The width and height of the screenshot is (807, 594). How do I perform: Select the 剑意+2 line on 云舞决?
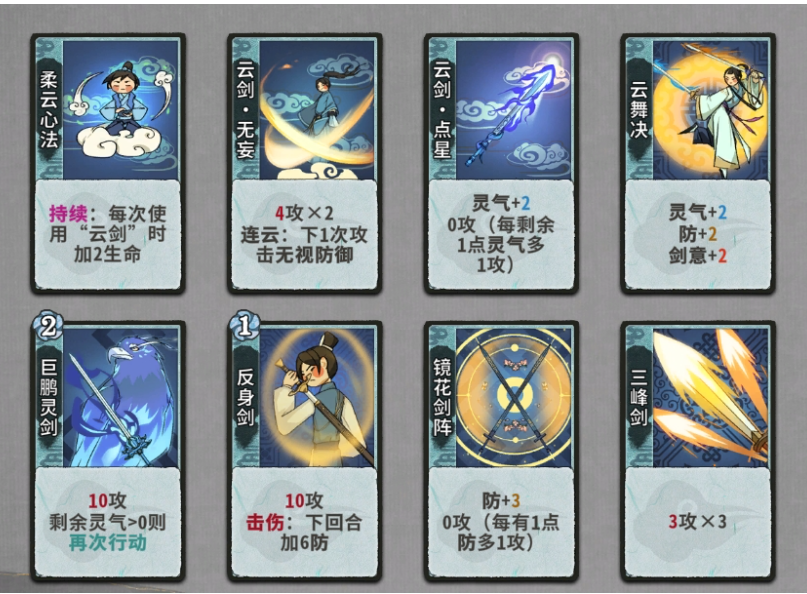click(x=697, y=255)
